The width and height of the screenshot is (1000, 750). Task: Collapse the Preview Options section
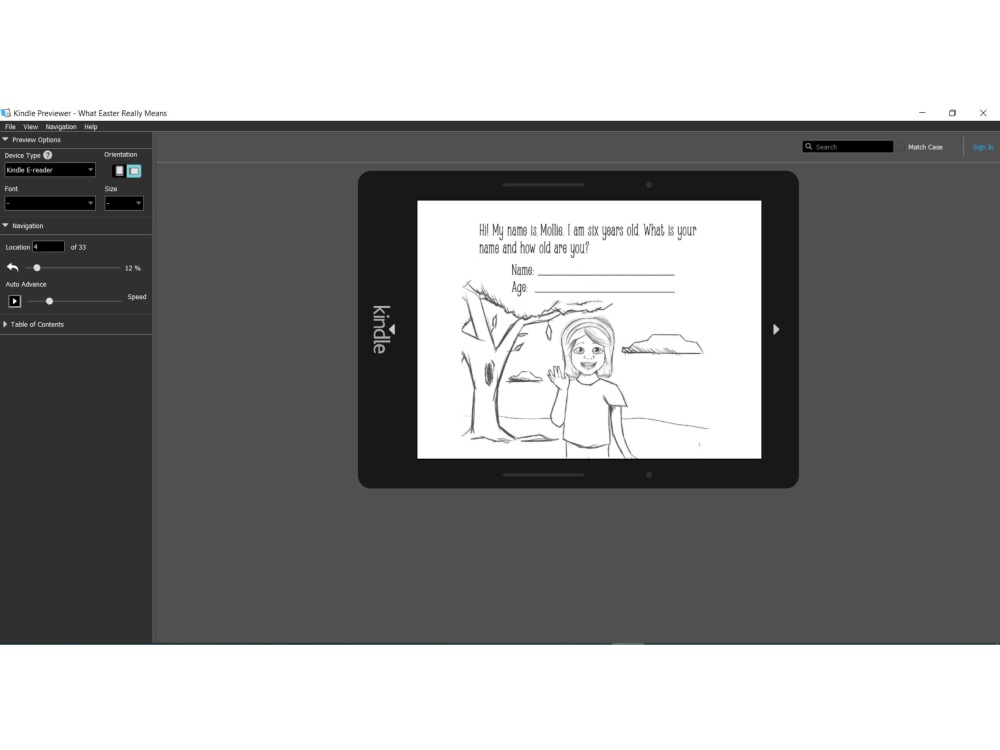[5, 140]
